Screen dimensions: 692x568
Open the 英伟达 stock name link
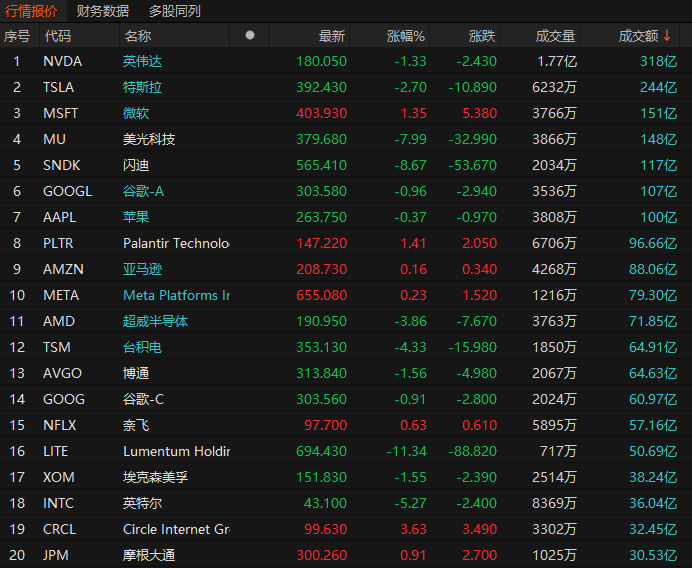point(142,61)
